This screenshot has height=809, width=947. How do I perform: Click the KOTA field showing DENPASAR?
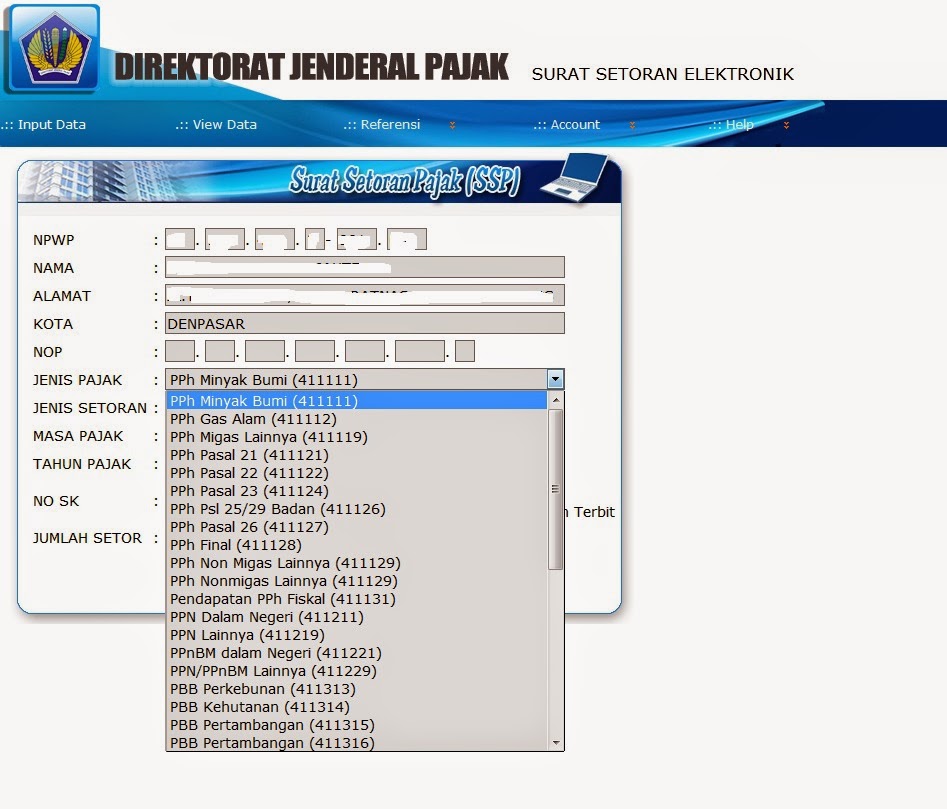pyautogui.click(x=365, y=323)
